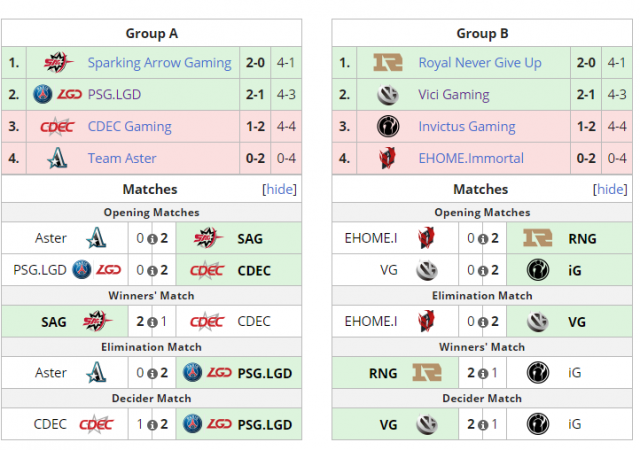The width and height of the screenshot is (640, 450).
Task: Click the Royal Never Give Up logo in standings
Action: click(386, 63)
